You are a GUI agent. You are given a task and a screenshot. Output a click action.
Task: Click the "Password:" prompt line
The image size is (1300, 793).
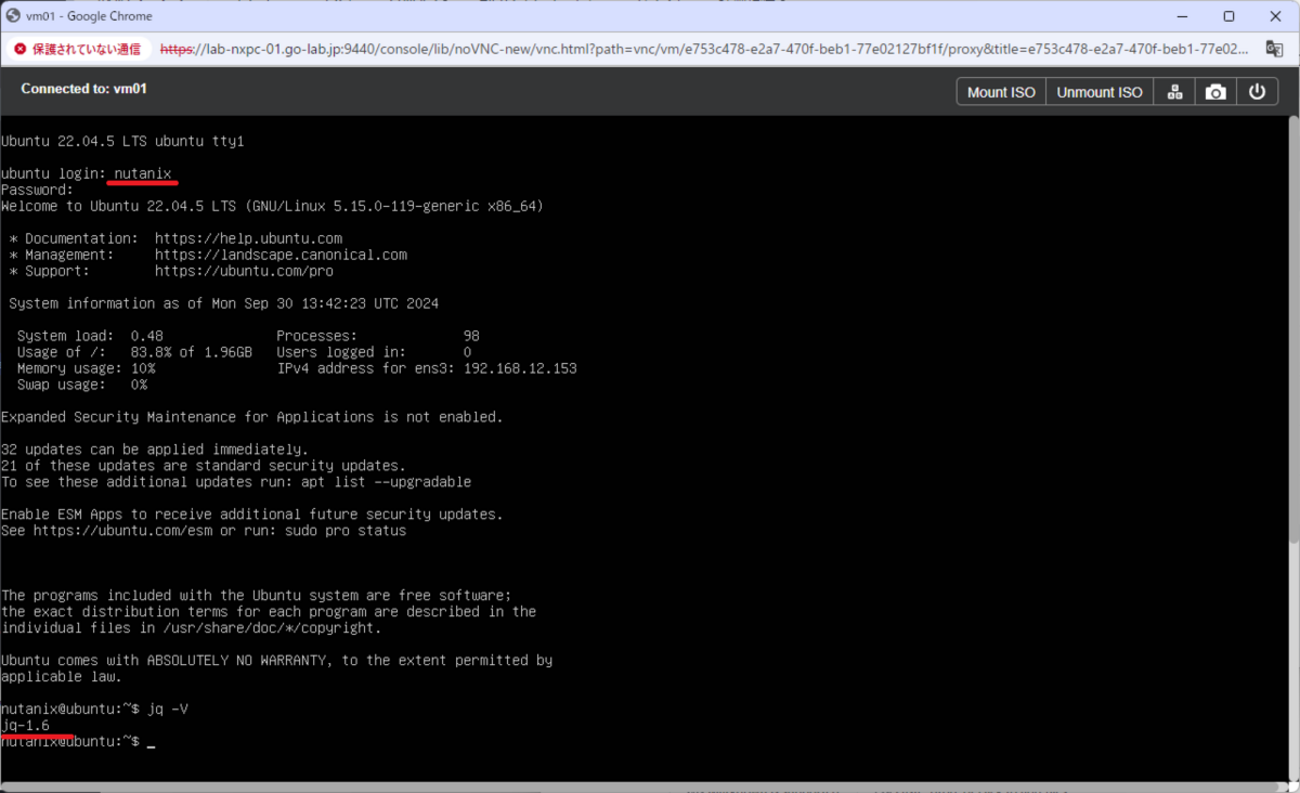tap(37, 190)
